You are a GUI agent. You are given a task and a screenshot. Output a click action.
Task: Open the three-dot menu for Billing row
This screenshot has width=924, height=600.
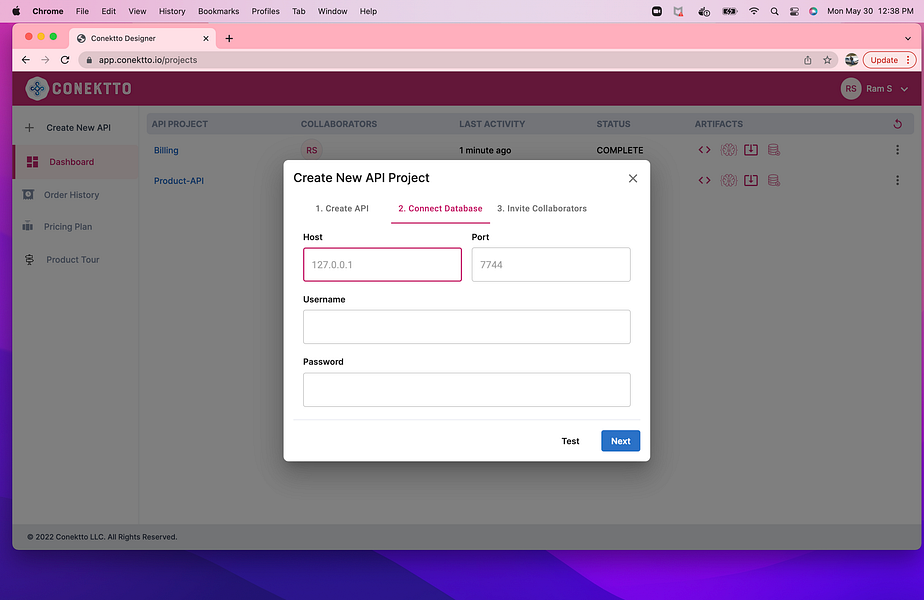point(897,150)
